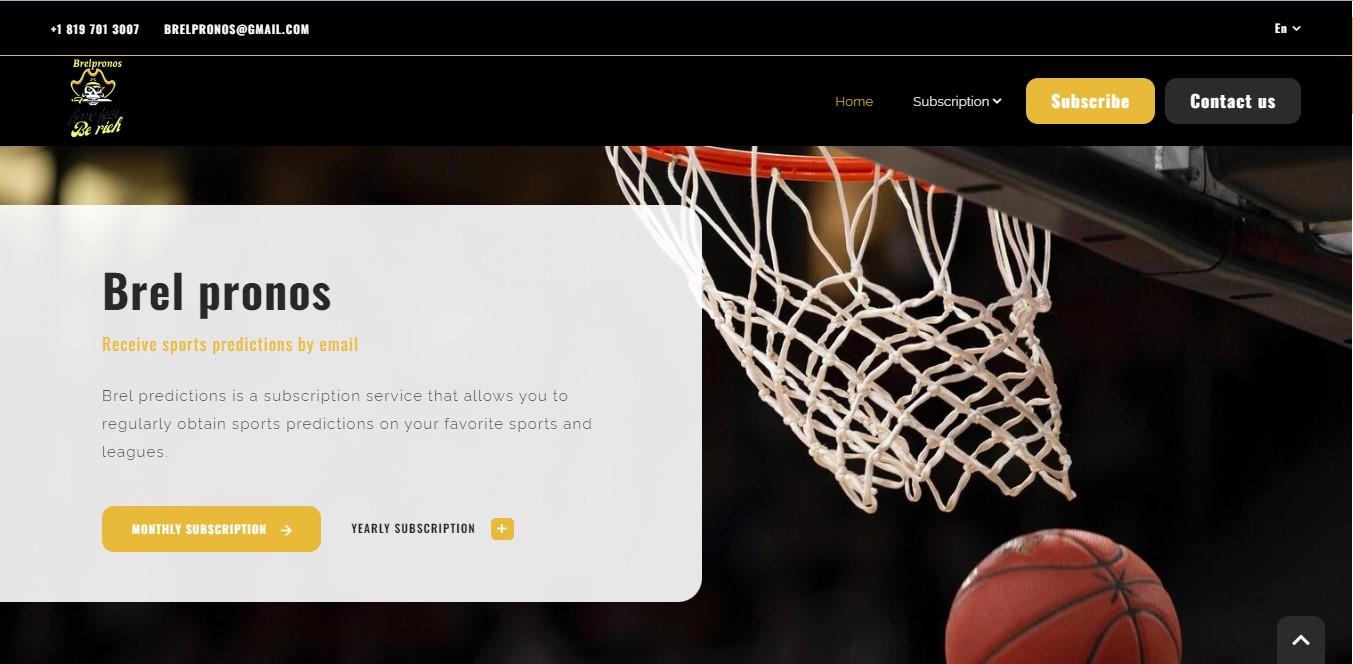Screen dimensions: 1353x664
Task: Open the En language selector
Action: 1287,29
